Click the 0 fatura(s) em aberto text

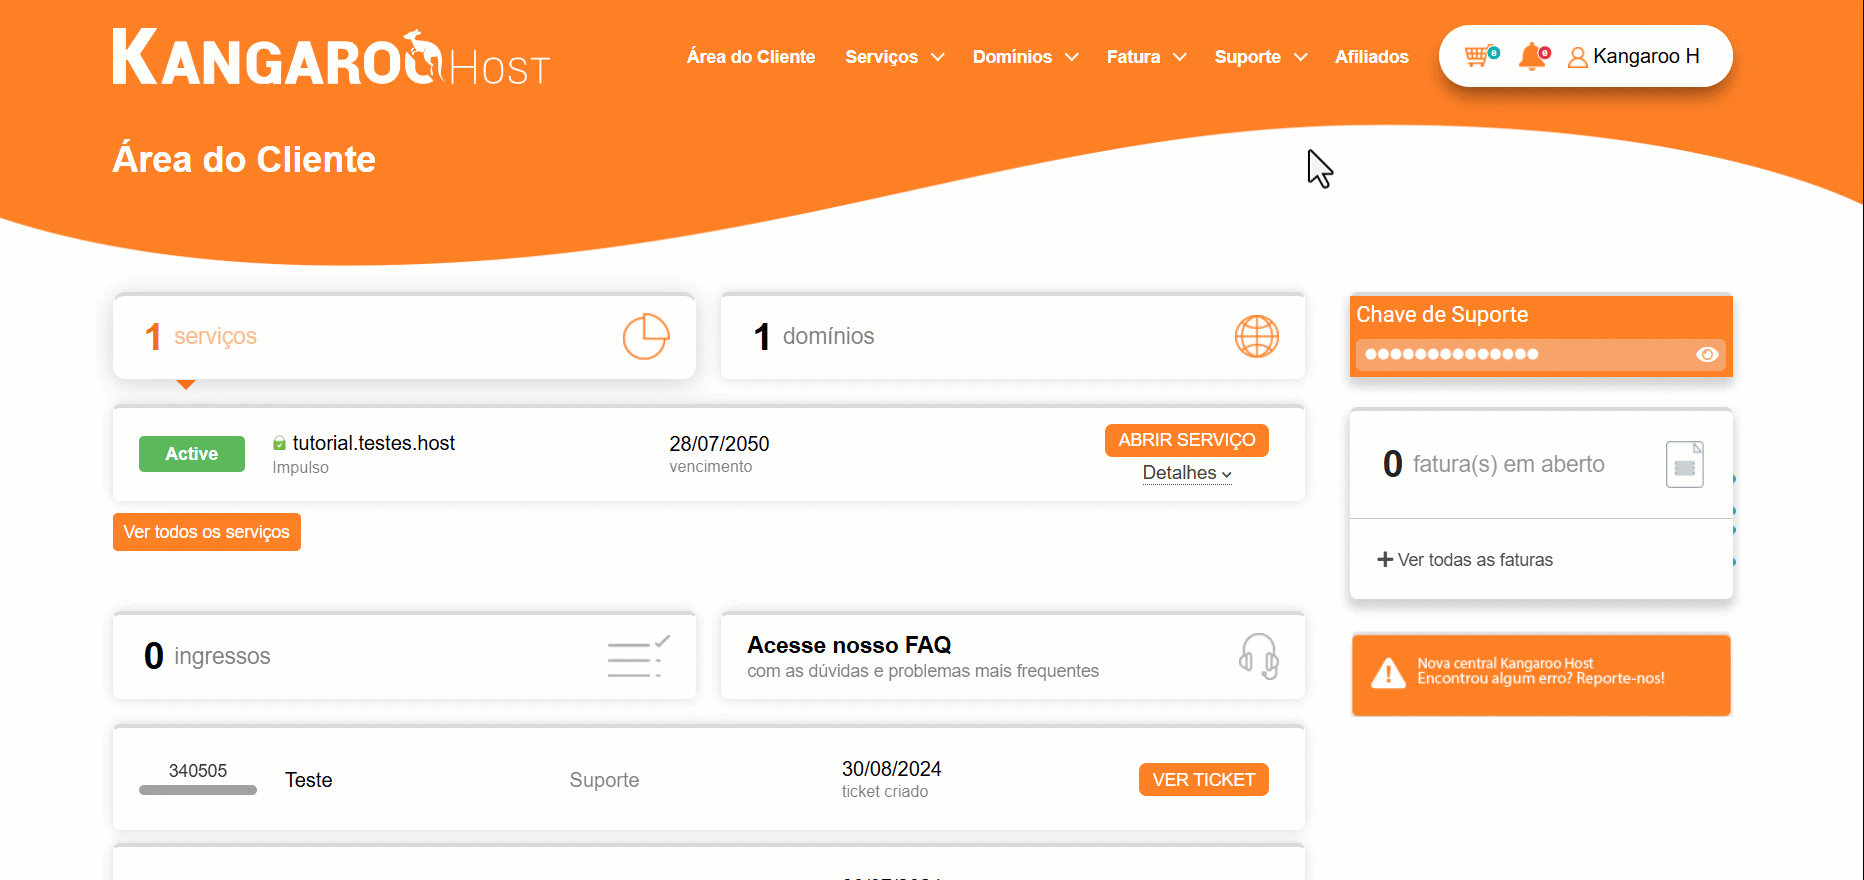(x=1494, y=464)
